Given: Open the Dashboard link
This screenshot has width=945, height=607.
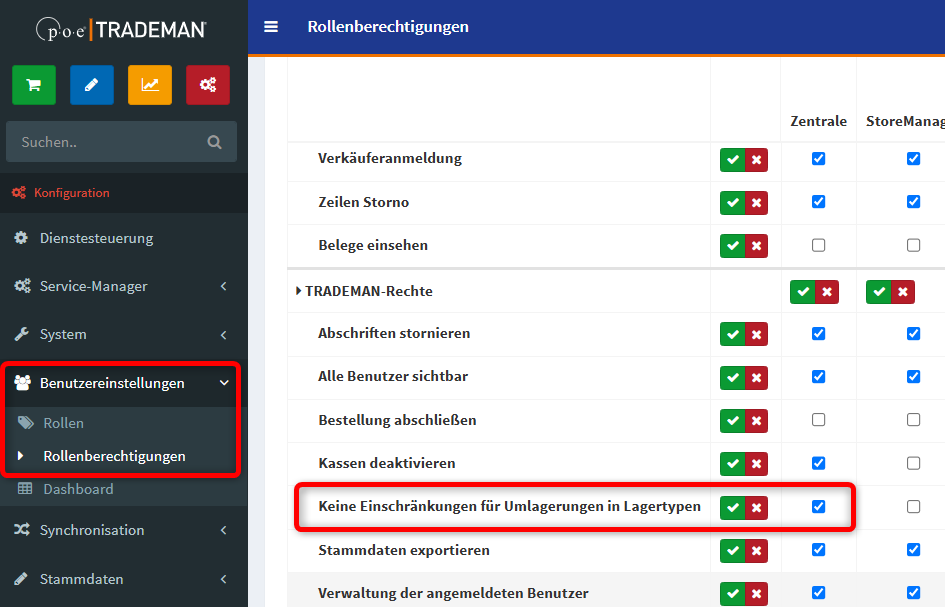Looking at the screenshot, I should pos(78,489).
